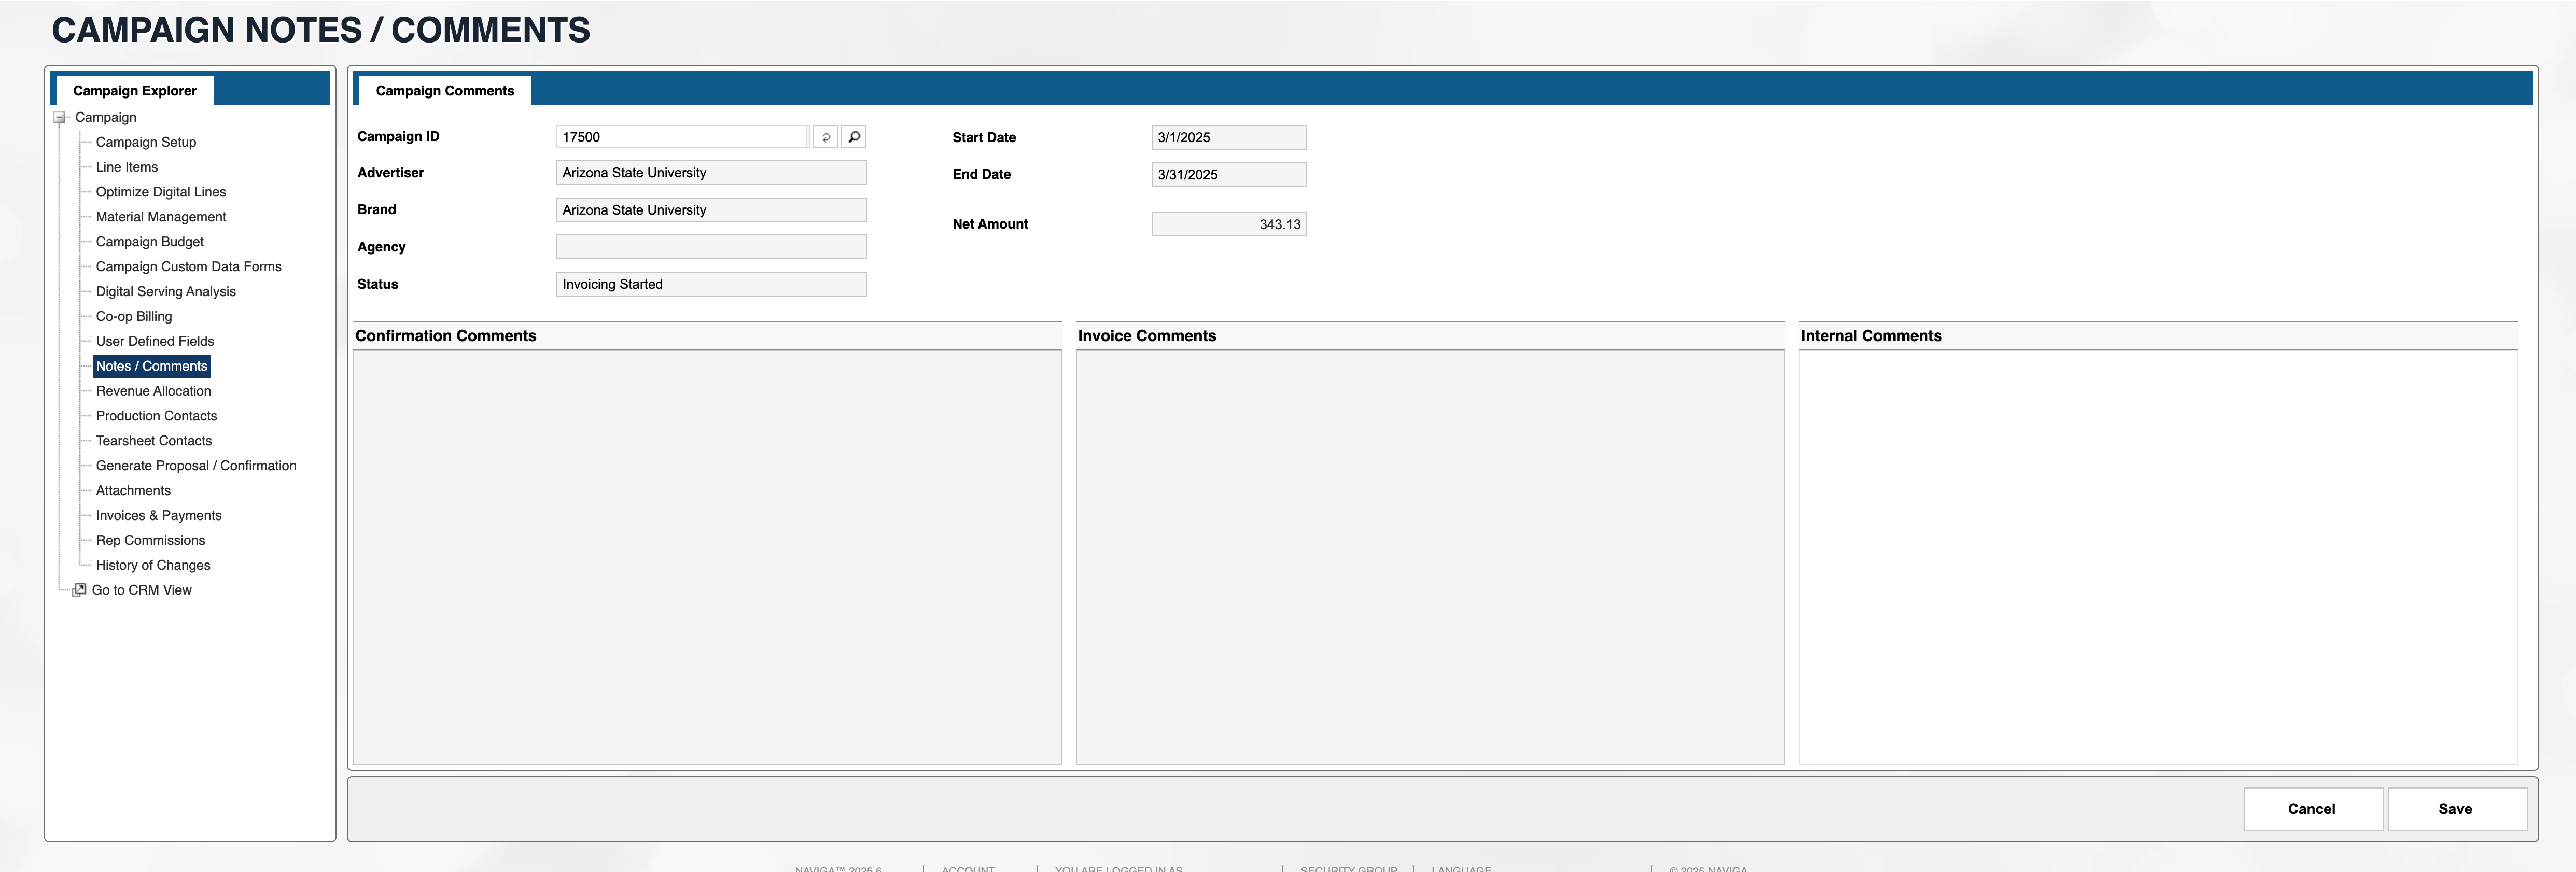Click the Confirmation Comments text area
2576x872 pixels.
tap(707, 556)
